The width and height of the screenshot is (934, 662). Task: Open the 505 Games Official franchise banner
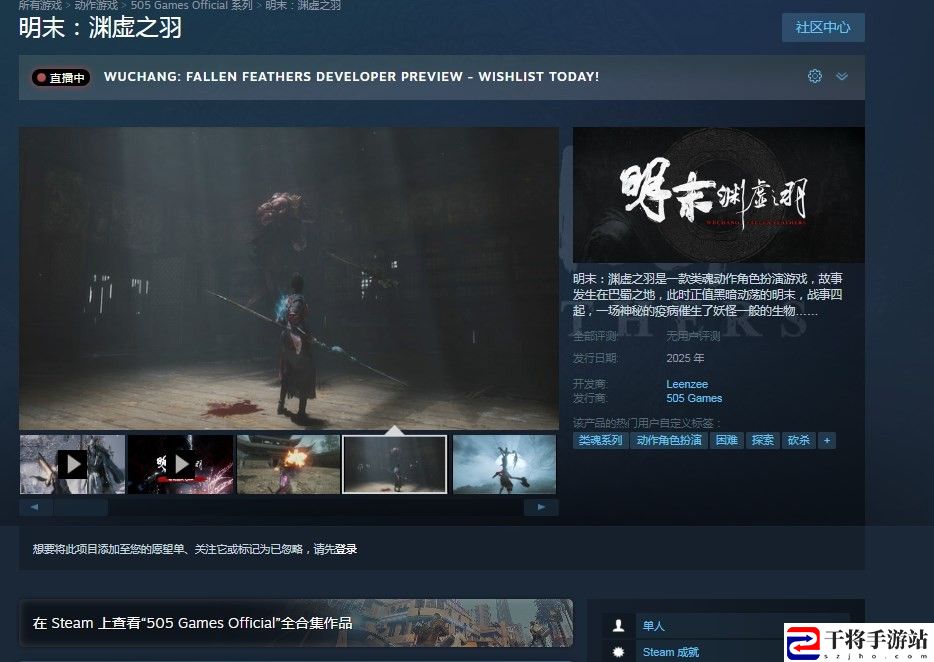(x=296, y=623)
